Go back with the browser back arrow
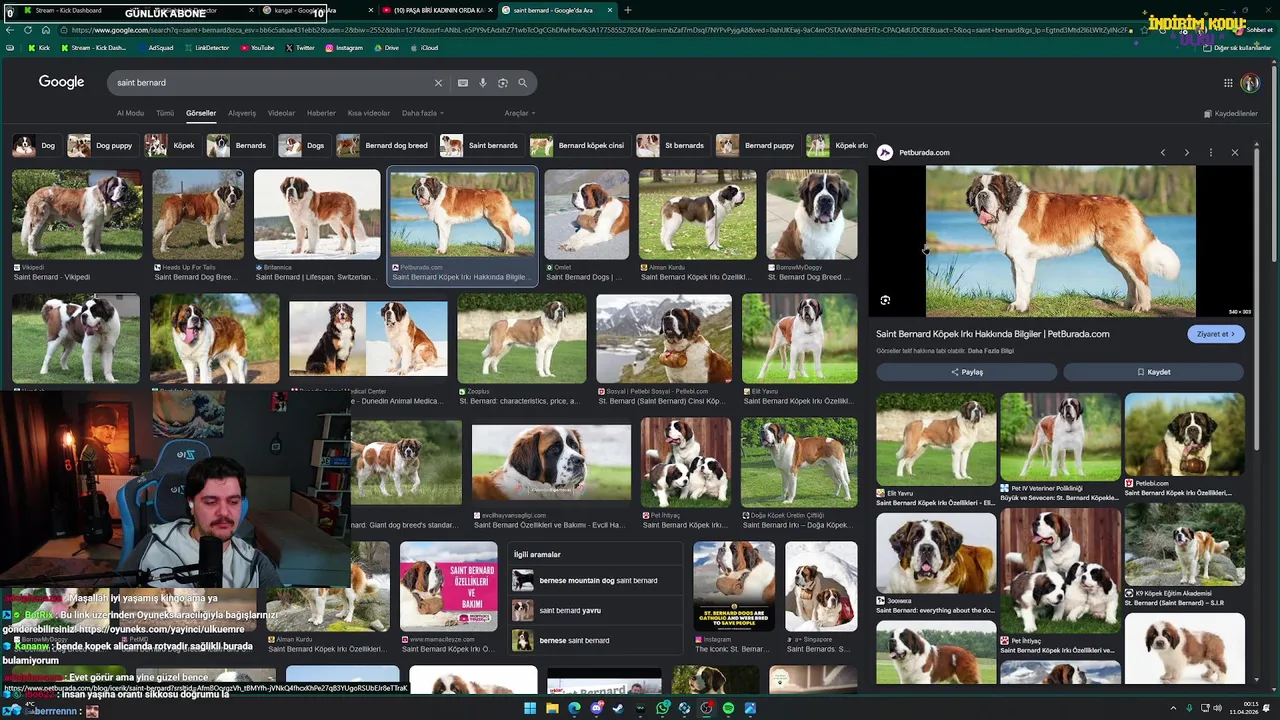1280x720 pixels. [11, 30]
